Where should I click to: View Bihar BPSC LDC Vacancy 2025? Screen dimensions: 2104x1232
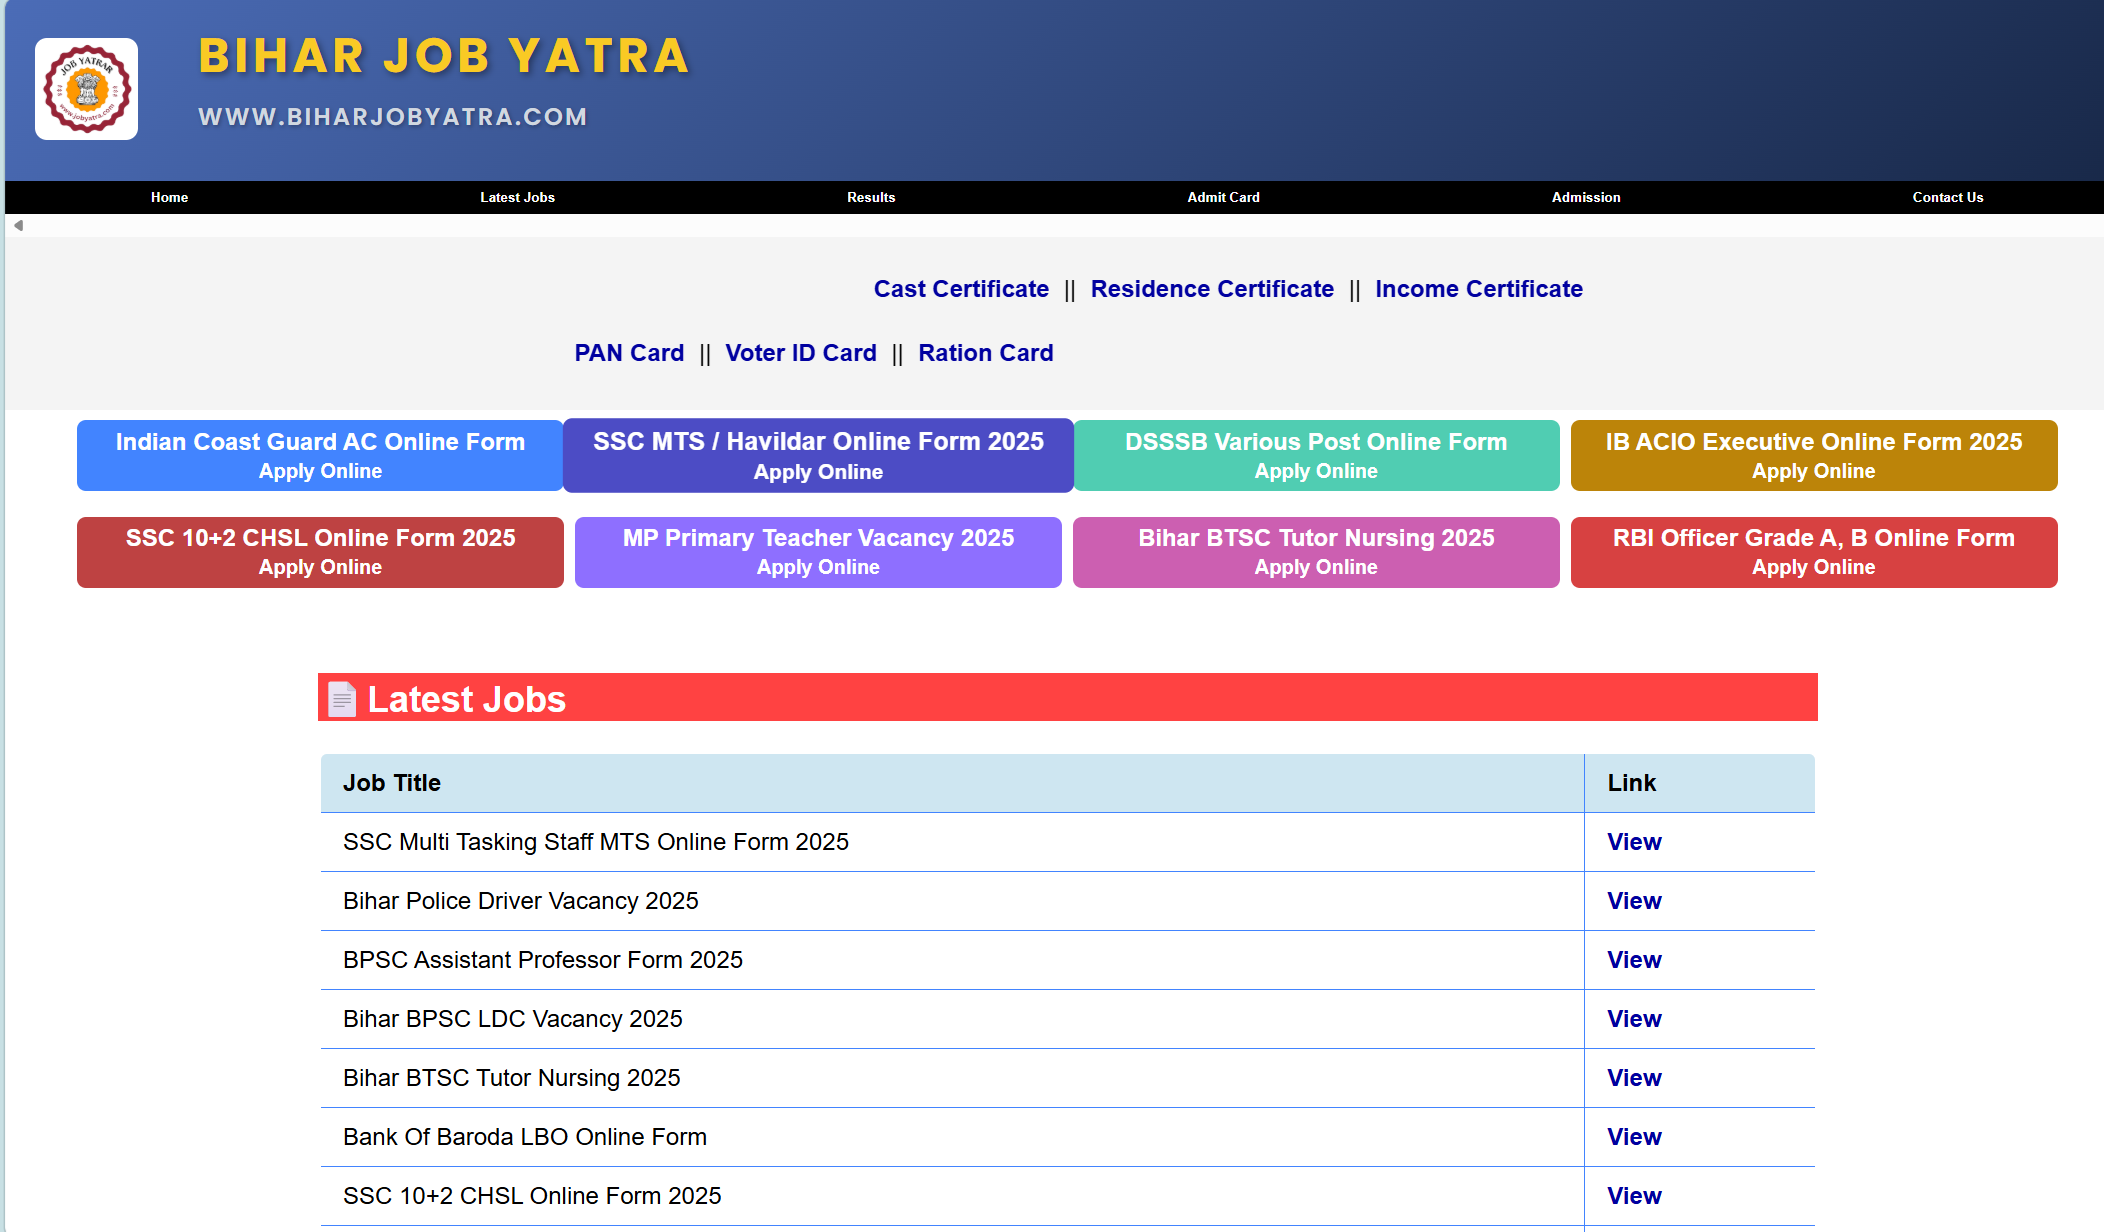1634,1019
